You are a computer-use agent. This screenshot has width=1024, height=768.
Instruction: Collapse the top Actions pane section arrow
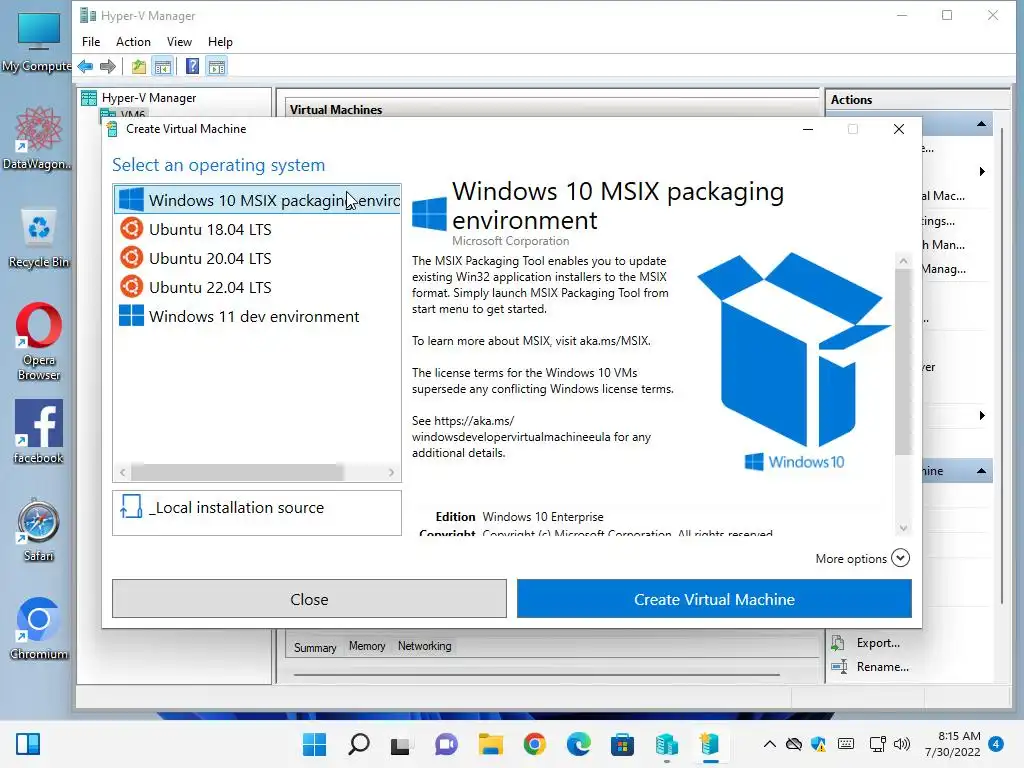coord(981,124)
